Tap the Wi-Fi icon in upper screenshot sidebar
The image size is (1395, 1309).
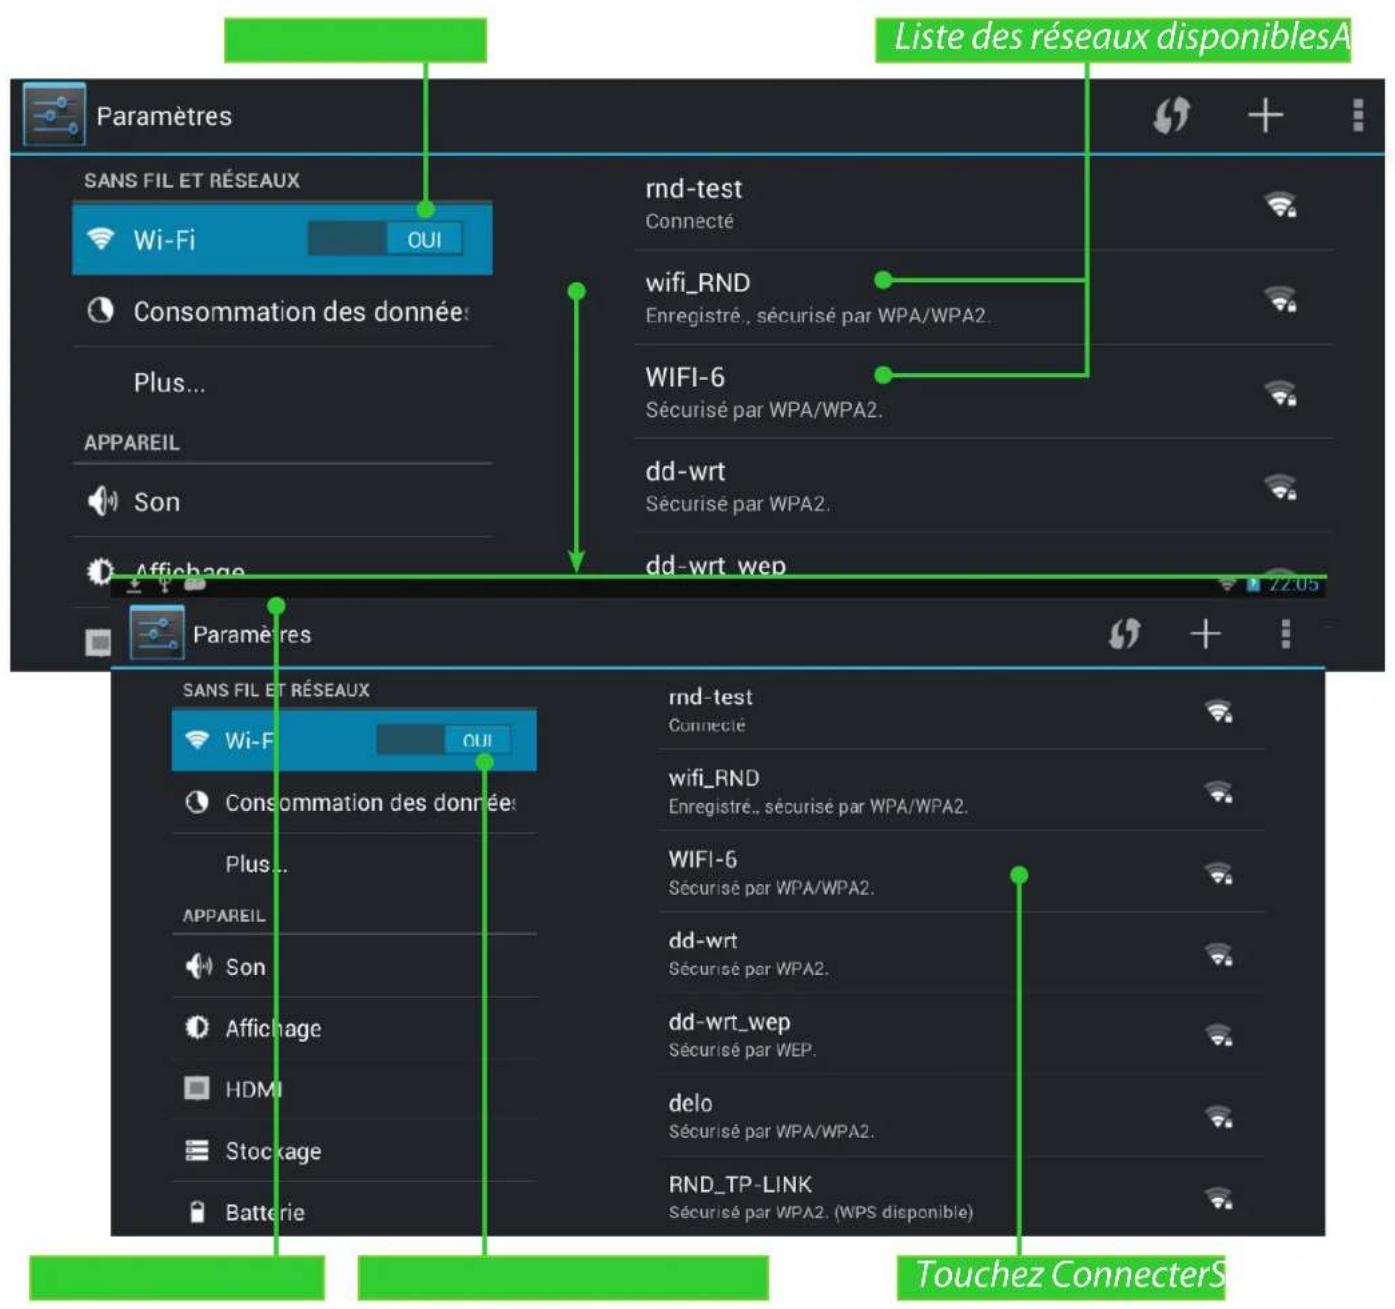tap(100, 239)
